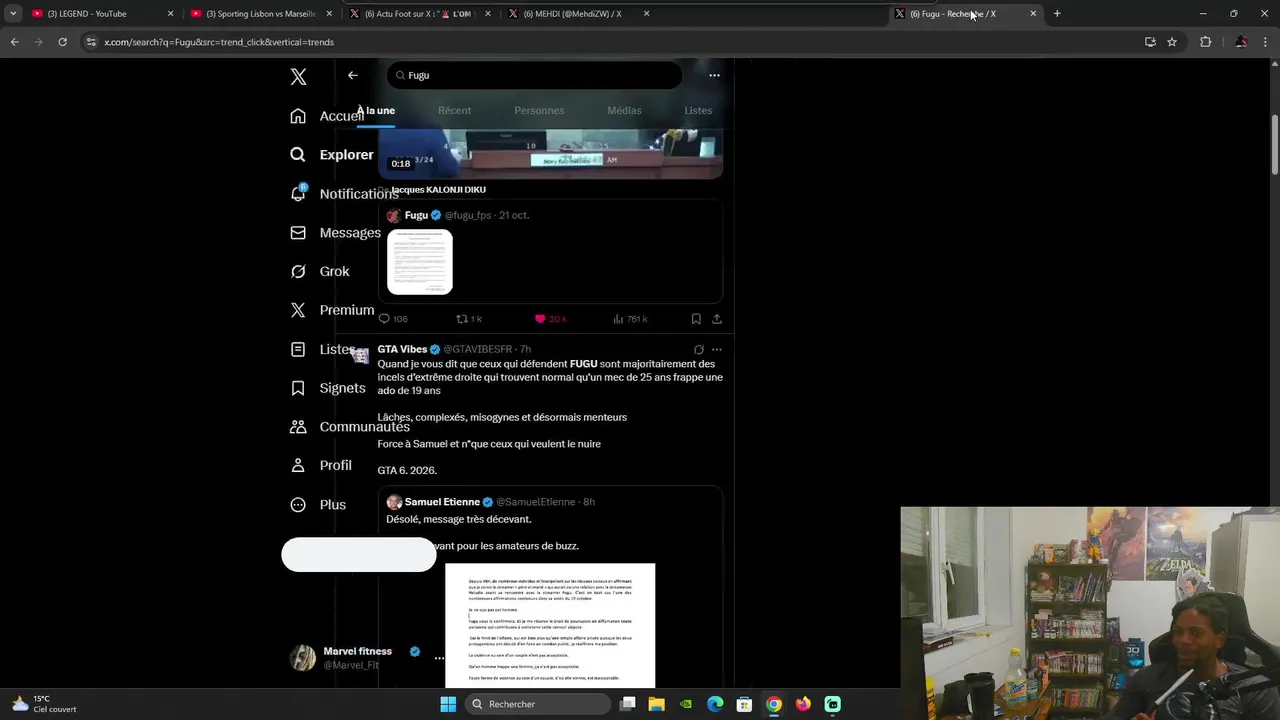The image size is (1280, 720).
Task: Play the video marked 0:18
Action: [x=550, y=154]
